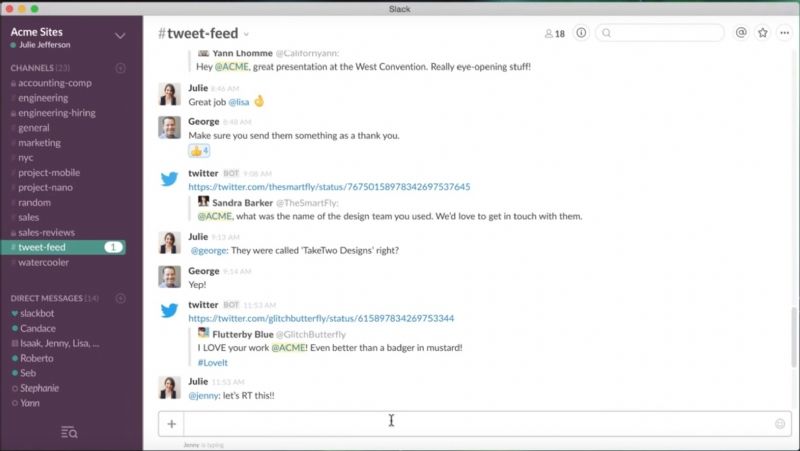
Task: Open the marketing channel
Action: click(39, 143)
